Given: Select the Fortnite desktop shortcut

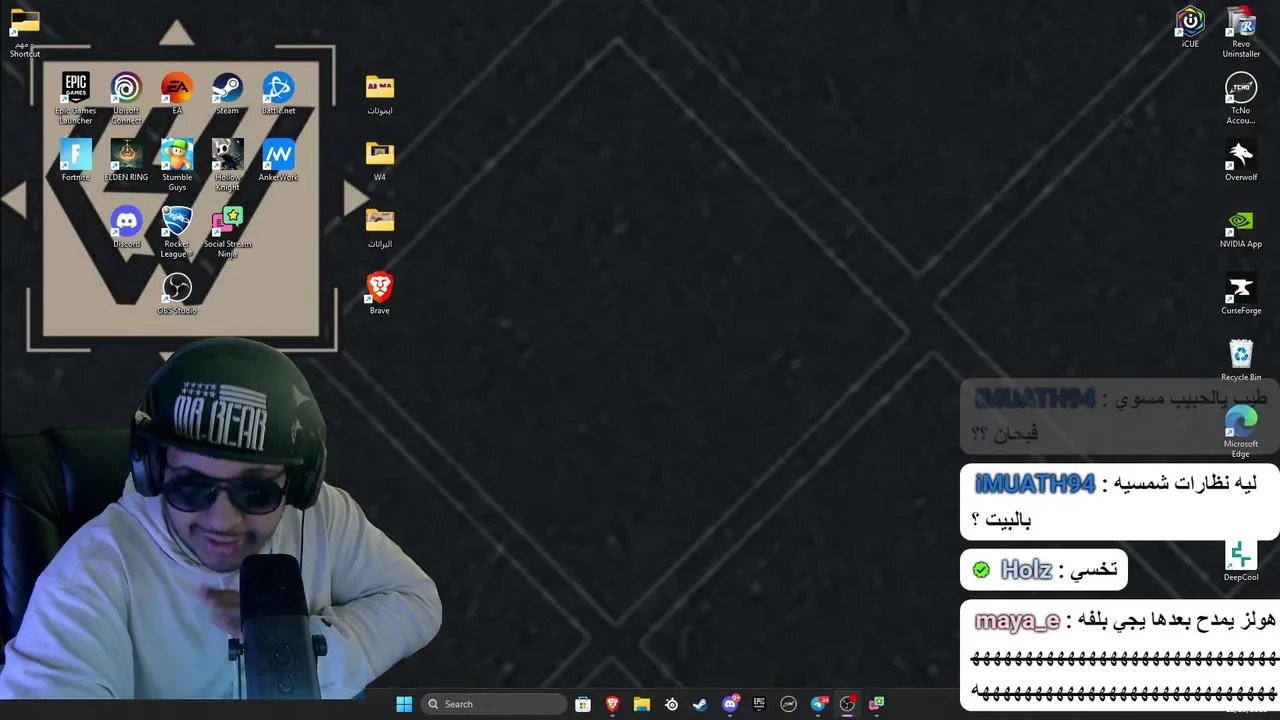Looking at the screenshot, I should [76, 160].
